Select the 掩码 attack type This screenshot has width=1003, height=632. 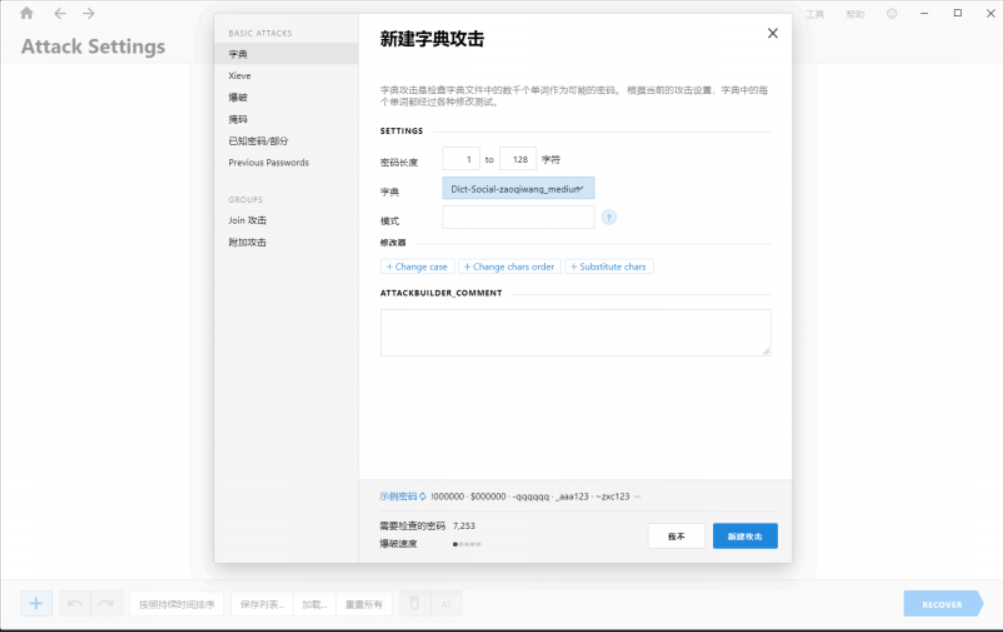coord(287,119)
